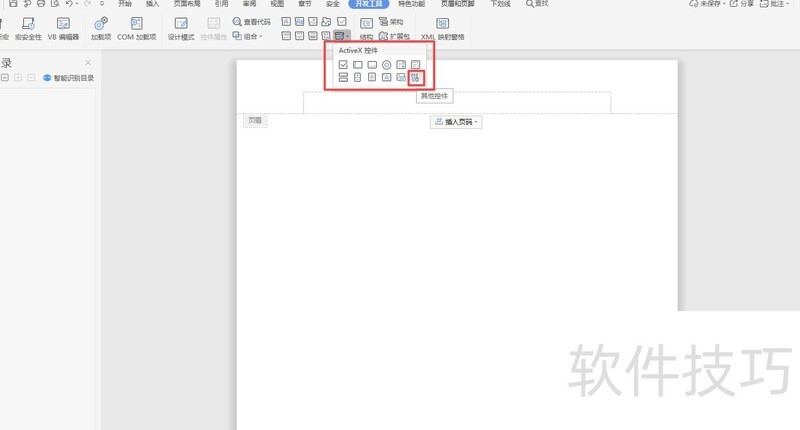Click the redo arrow
The height and width of the screenshot is (430, 800).
point(88,4)
